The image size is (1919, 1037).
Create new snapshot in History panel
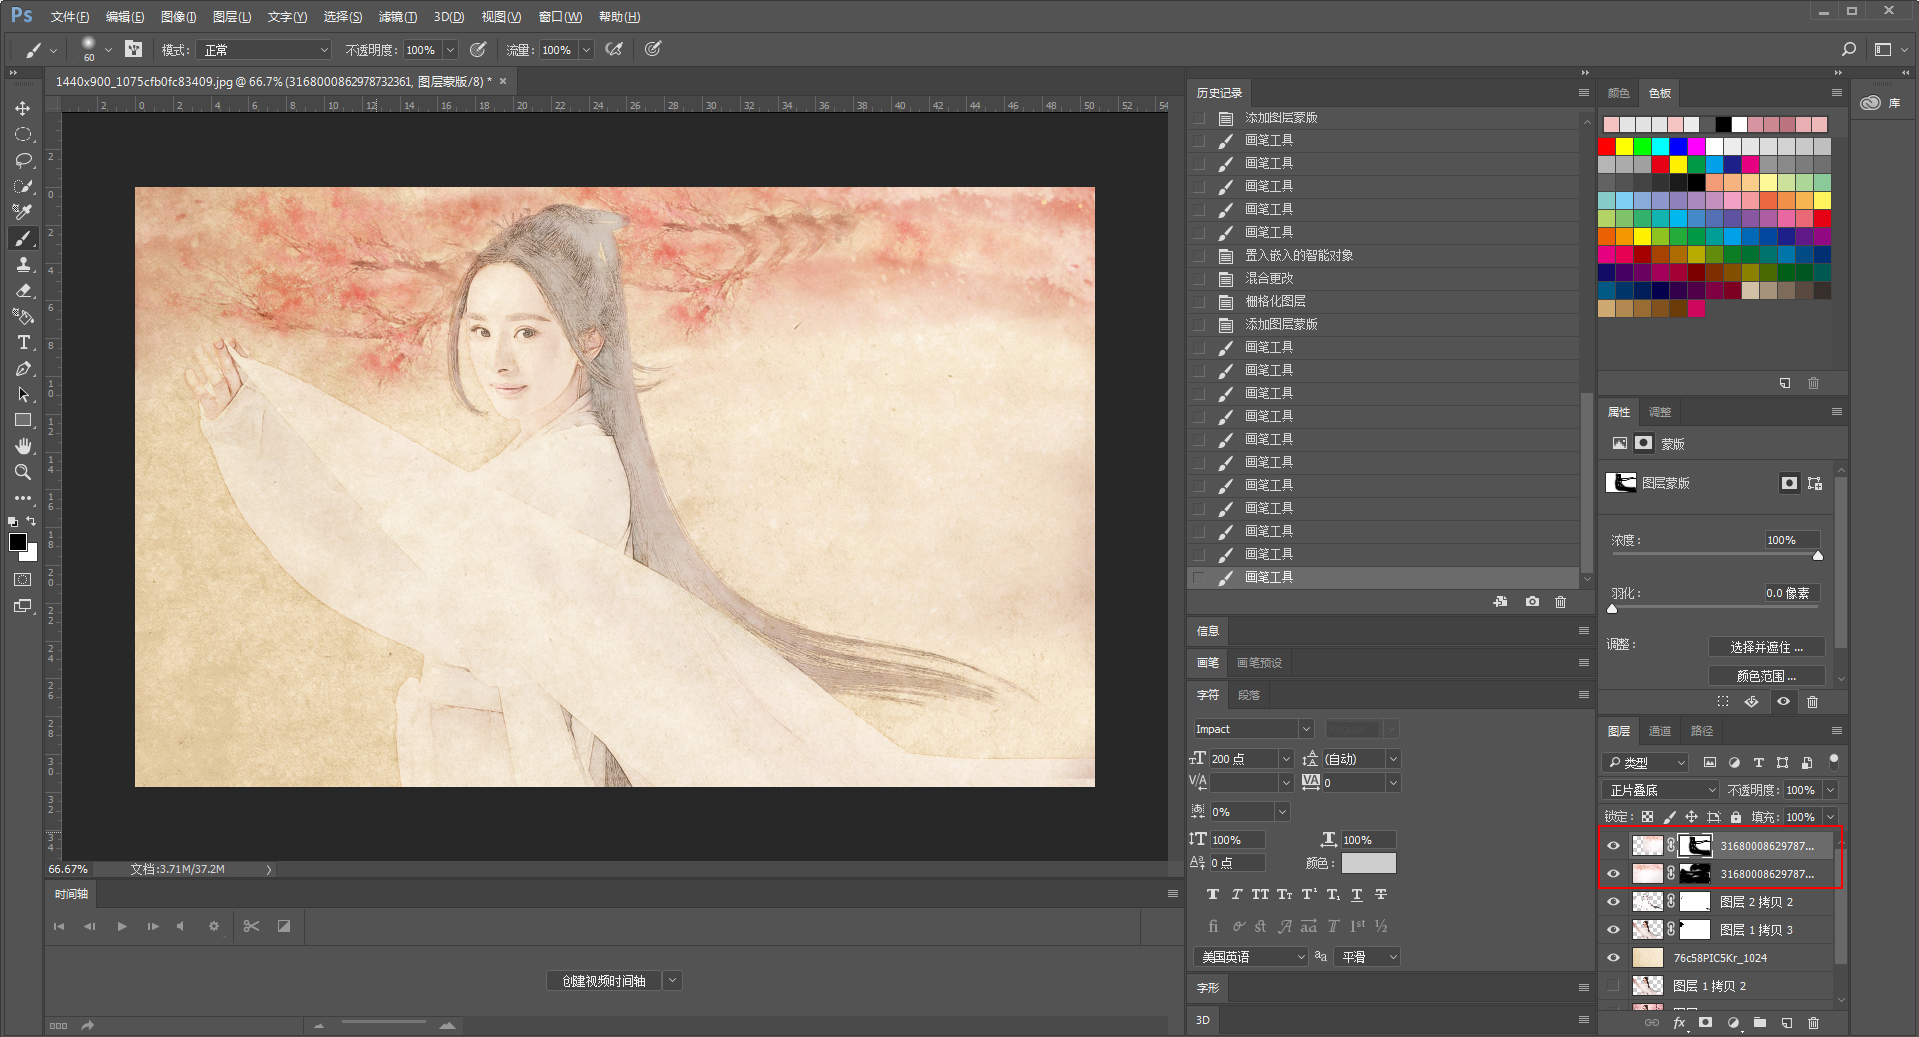click(x=1532, y=602)
